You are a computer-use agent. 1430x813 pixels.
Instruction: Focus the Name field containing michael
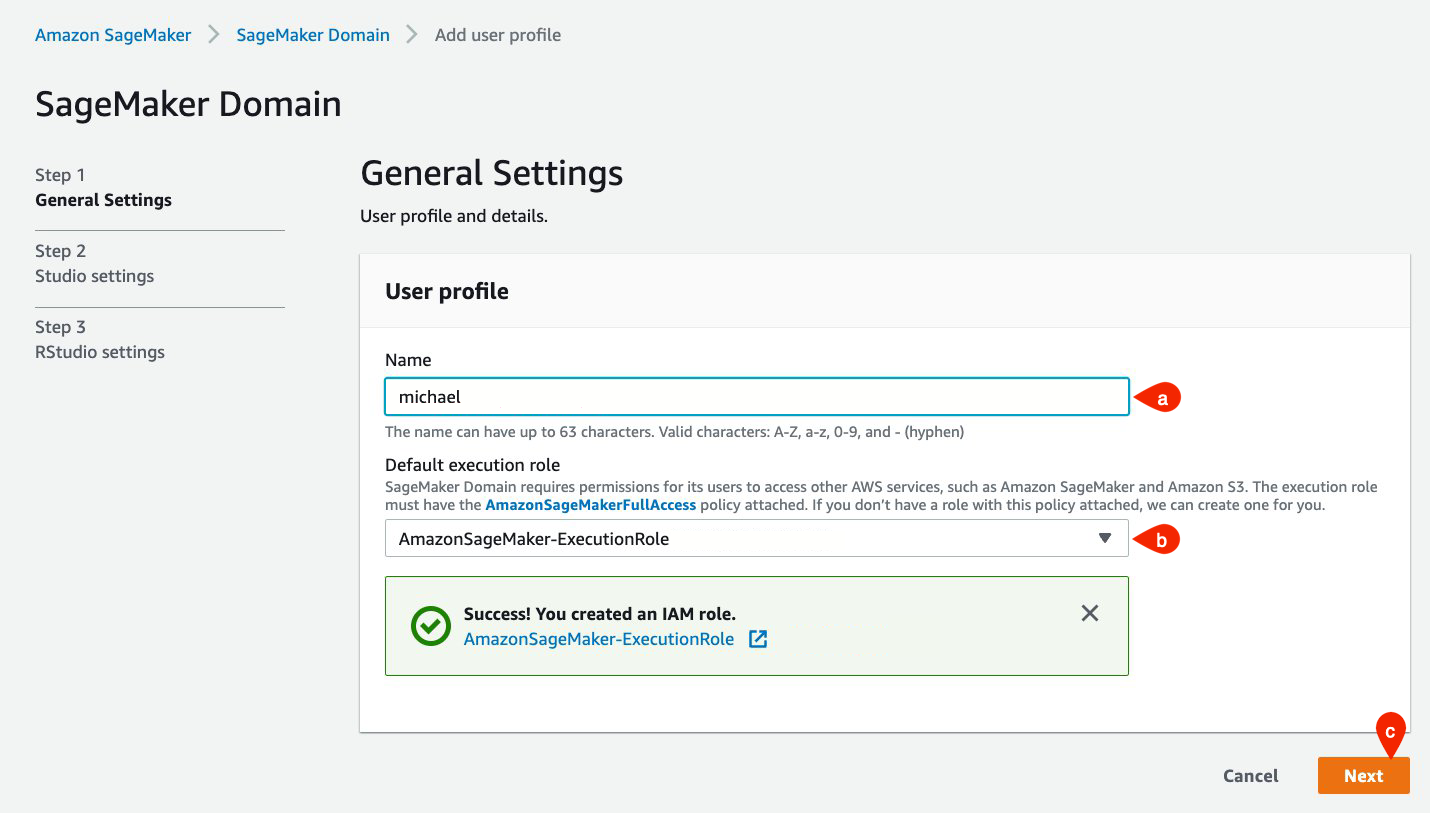[x=756, y=397]
